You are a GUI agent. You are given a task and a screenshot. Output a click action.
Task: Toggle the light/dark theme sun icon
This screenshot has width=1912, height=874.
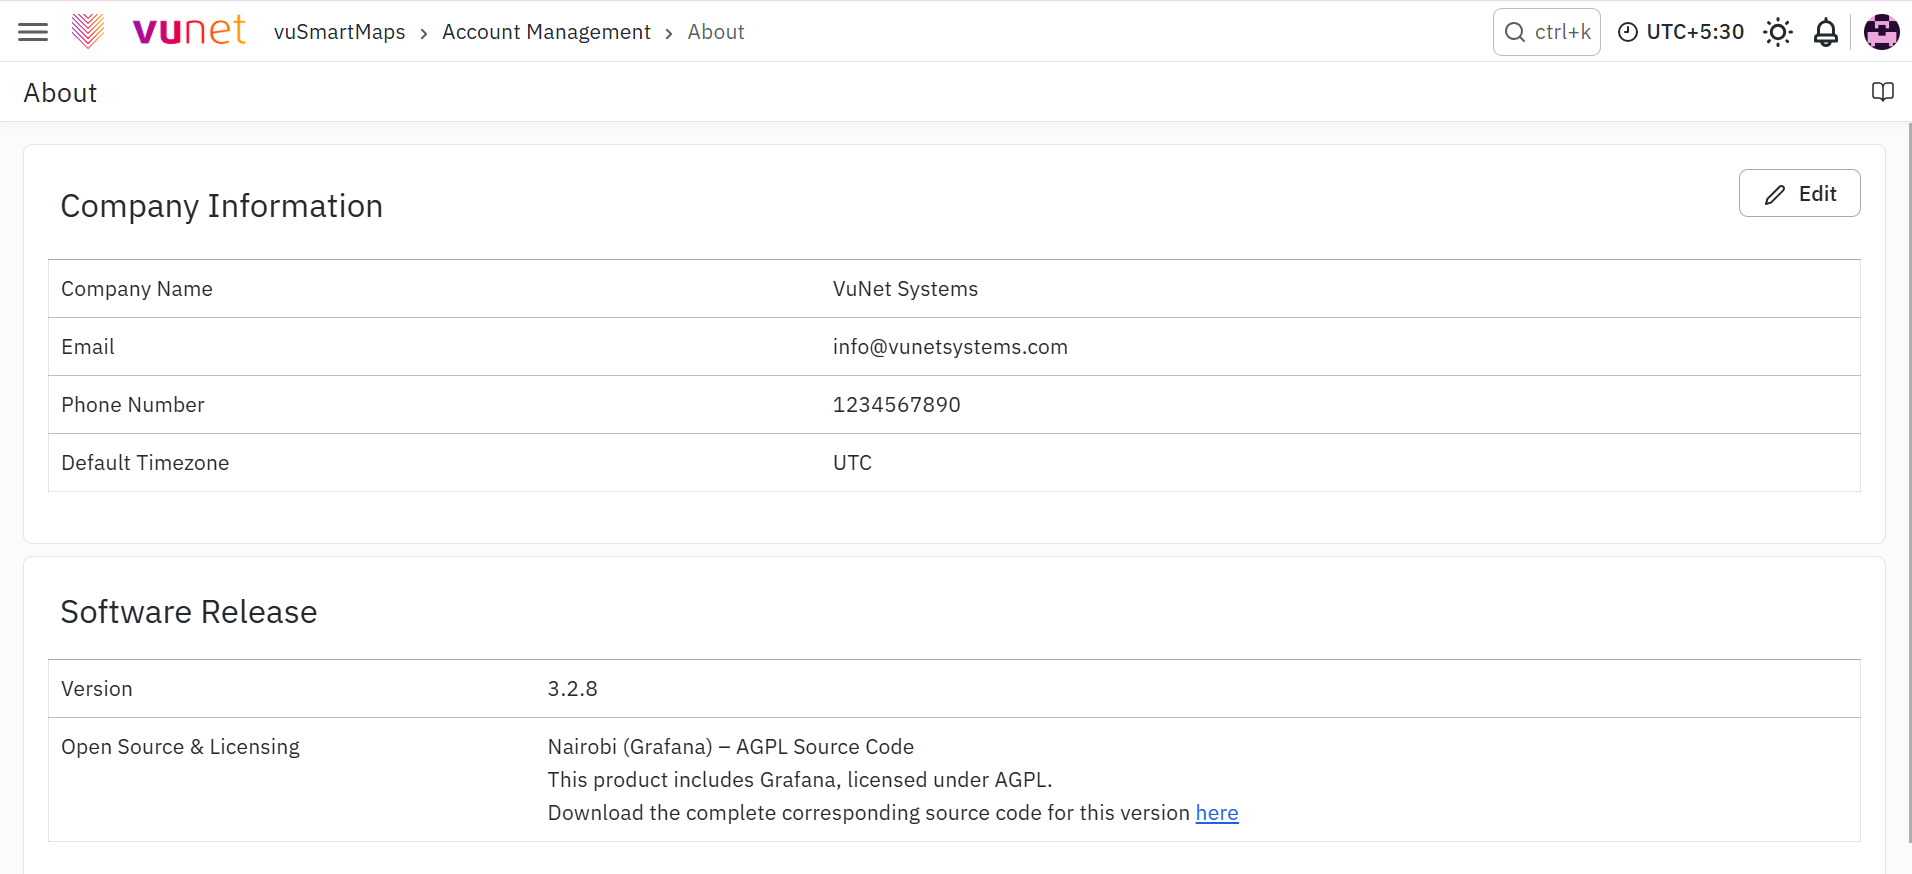tap(1778, 32)
